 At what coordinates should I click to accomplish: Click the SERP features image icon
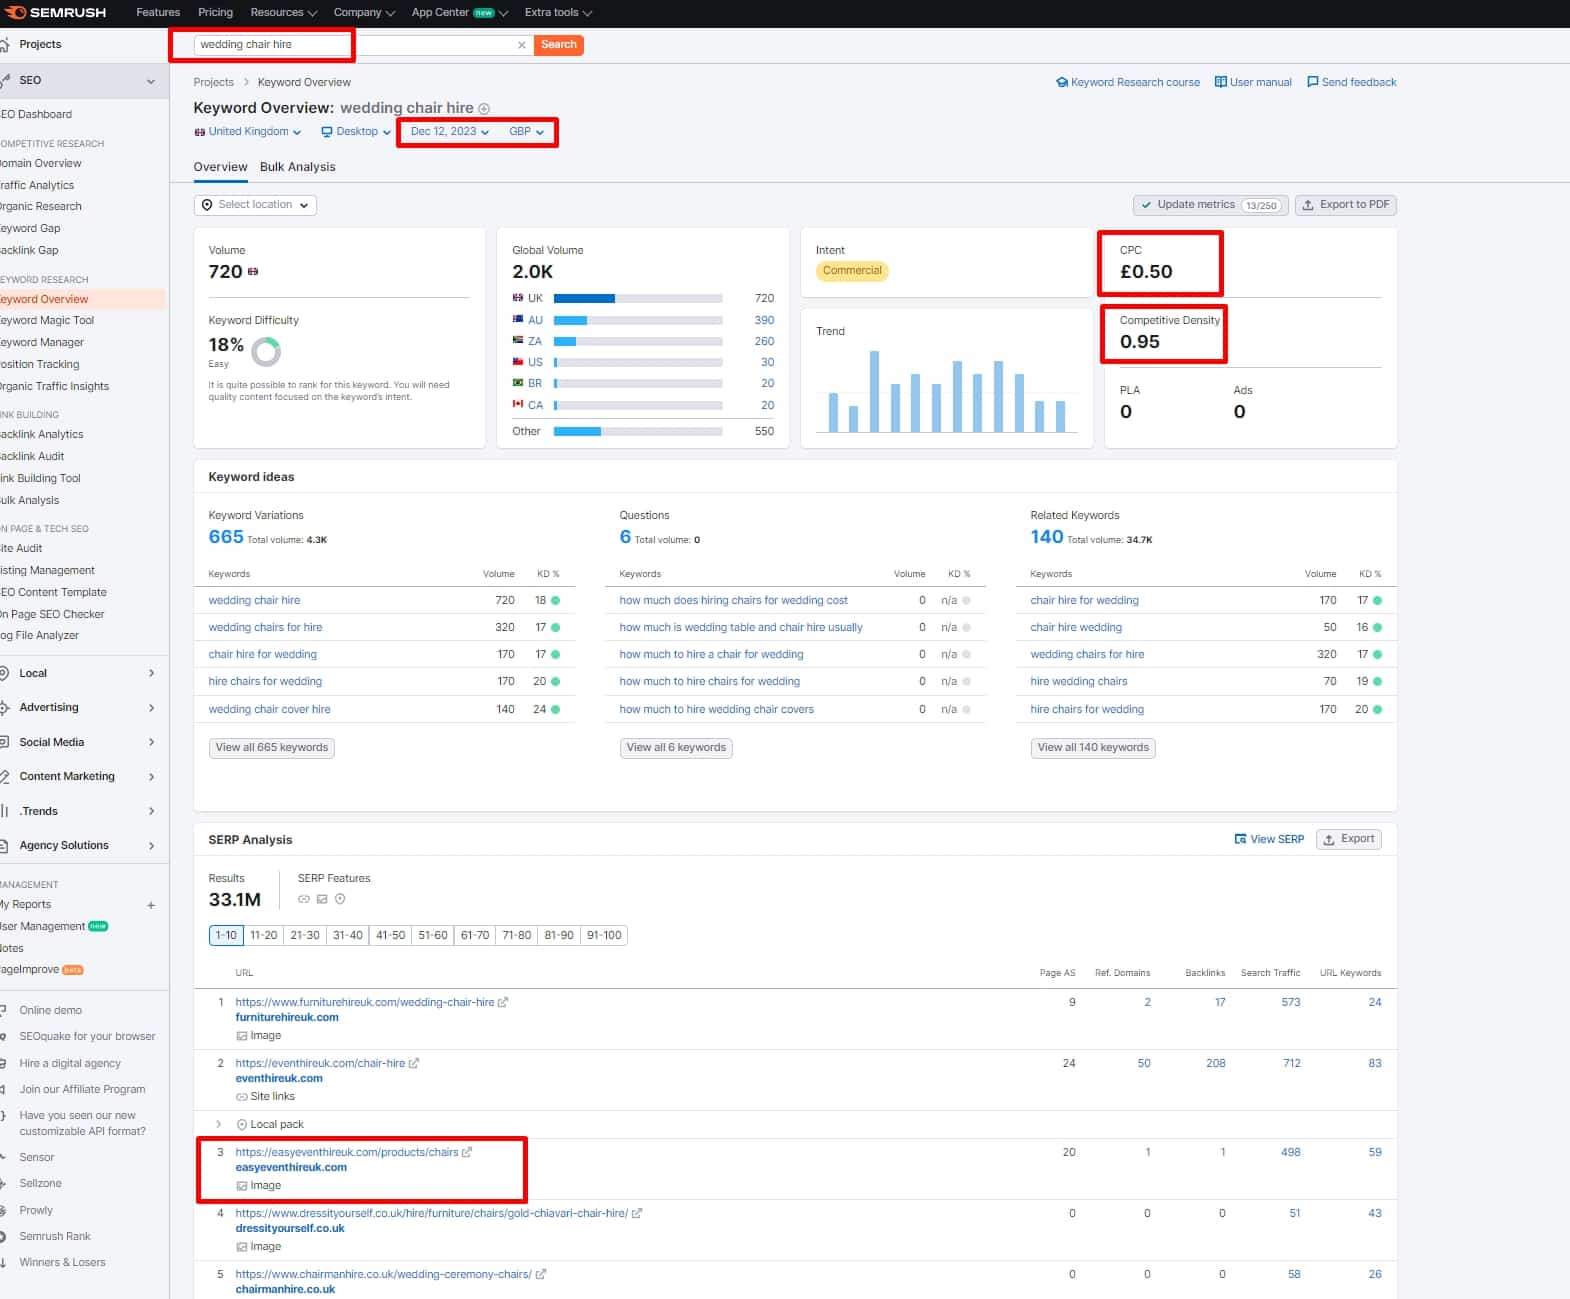coord(322,899)
